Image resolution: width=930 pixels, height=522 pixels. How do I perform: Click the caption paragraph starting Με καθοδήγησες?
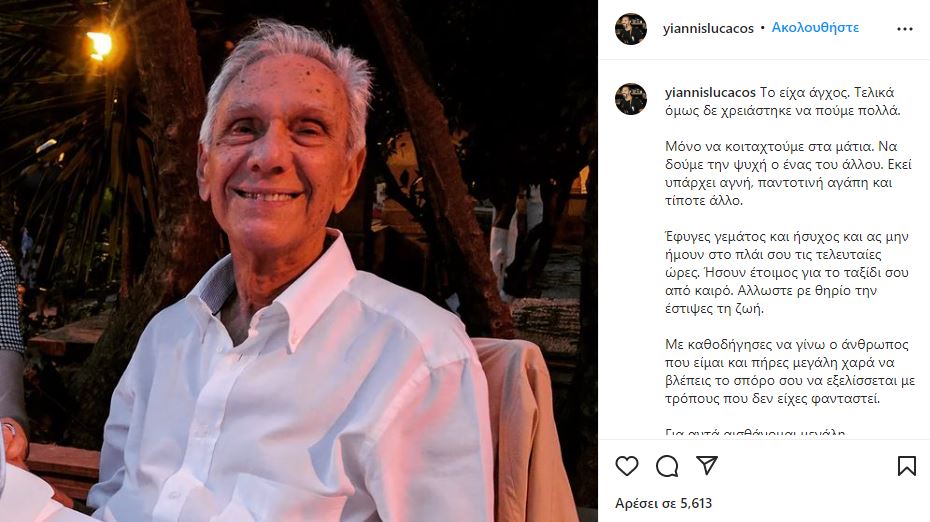[790, 371]
